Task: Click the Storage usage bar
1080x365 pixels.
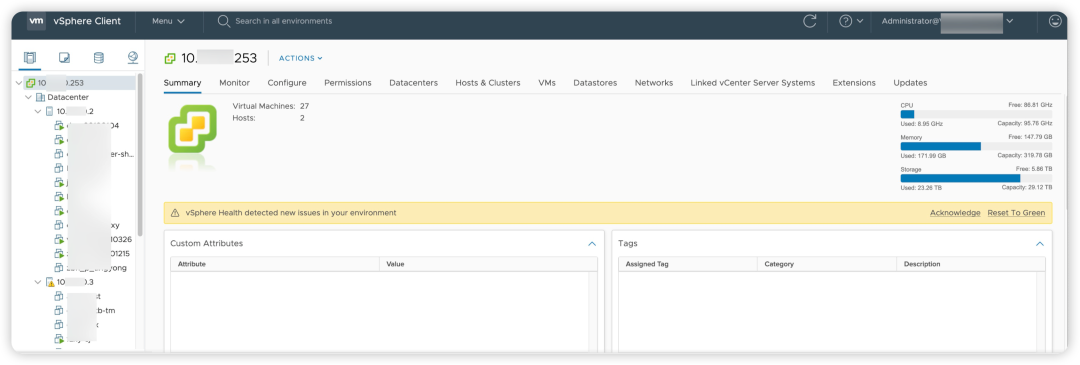Action: [976, 178]
